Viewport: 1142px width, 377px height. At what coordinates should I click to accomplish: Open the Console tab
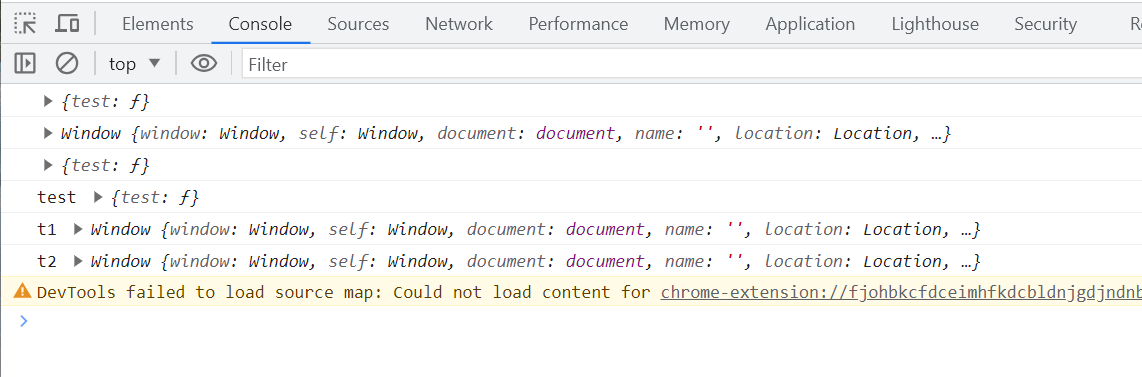coord(260,24)
